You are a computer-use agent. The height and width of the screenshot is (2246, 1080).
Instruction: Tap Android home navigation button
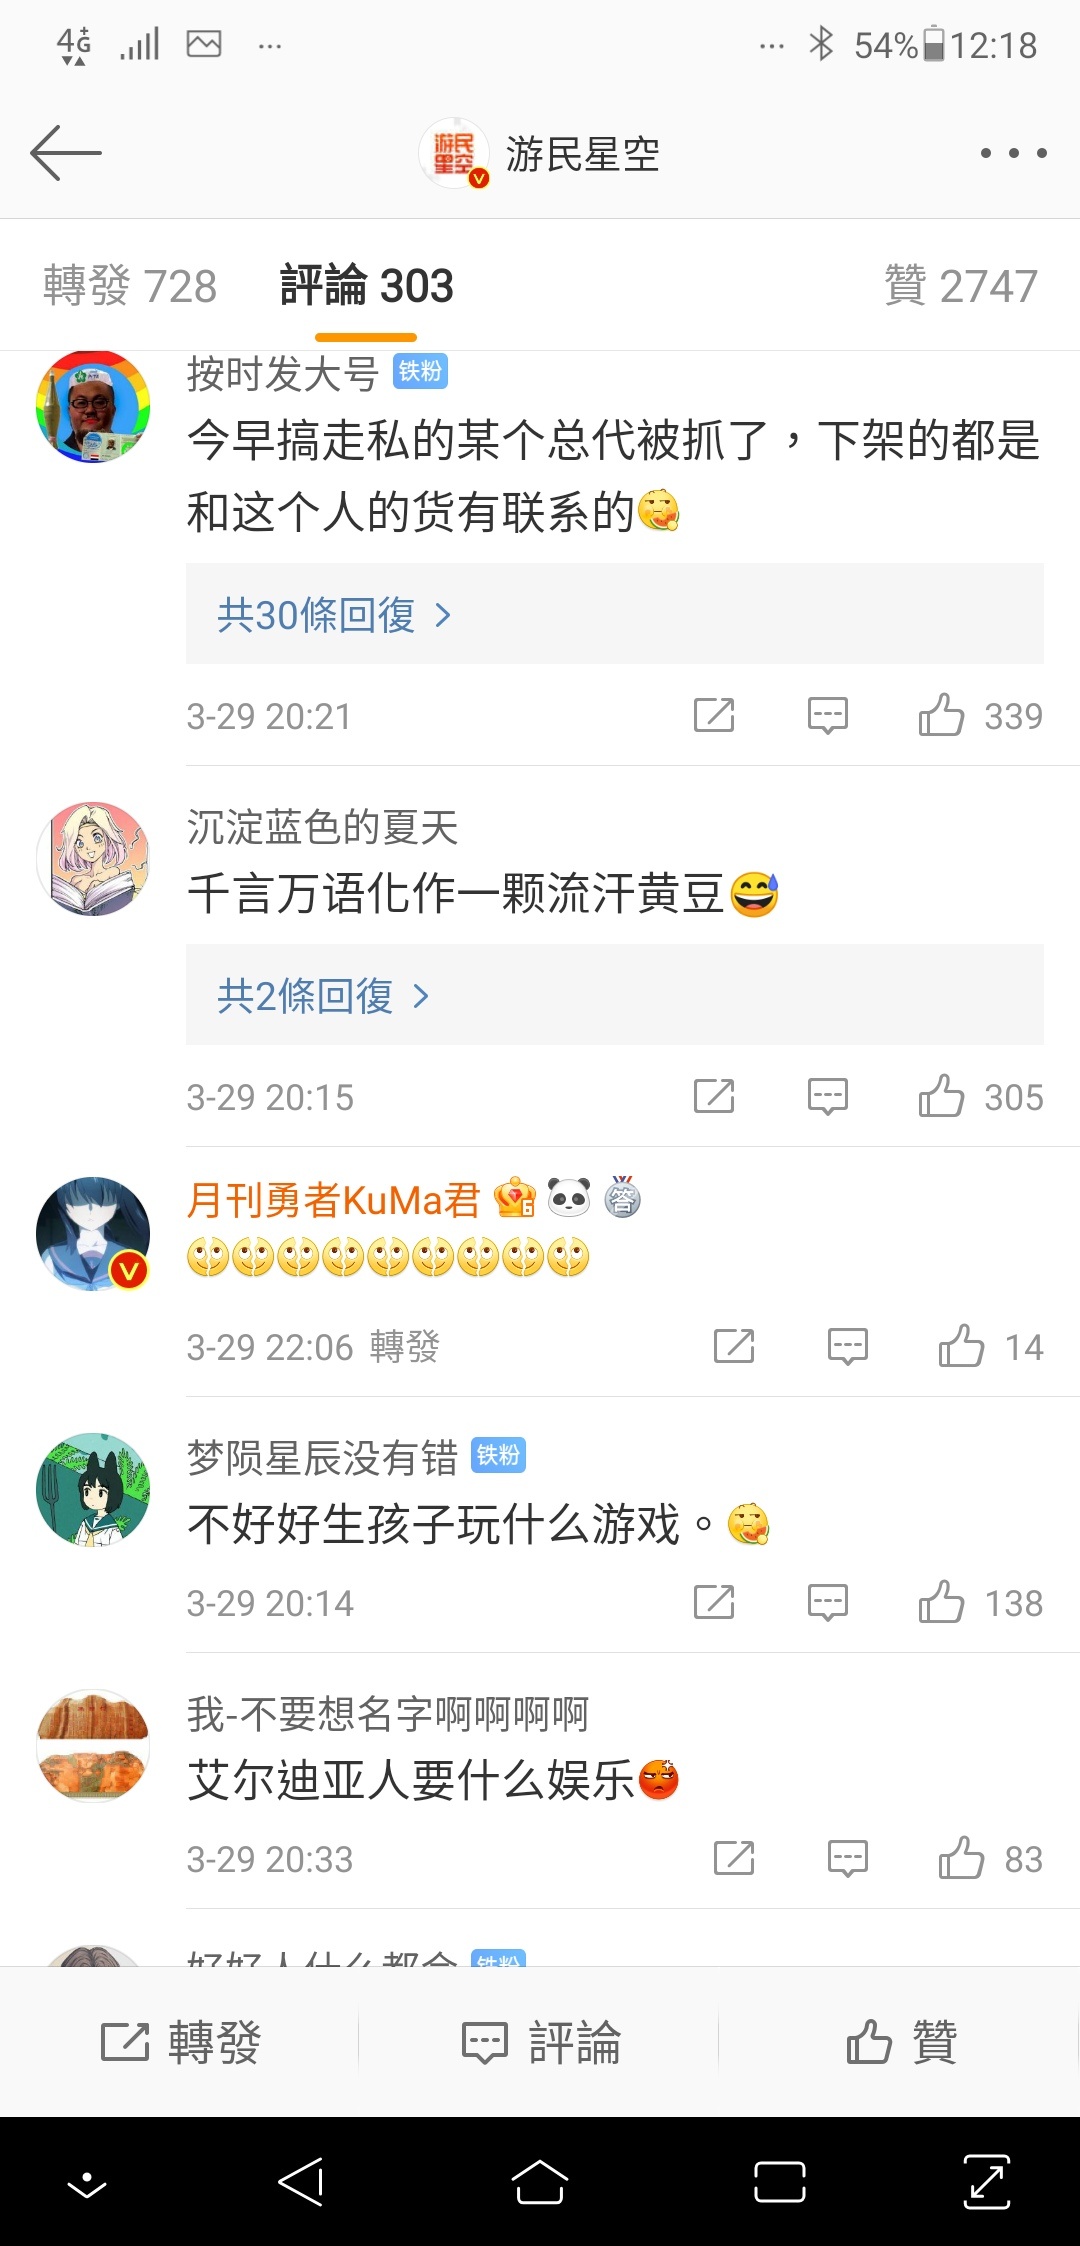coord(540,2181)
